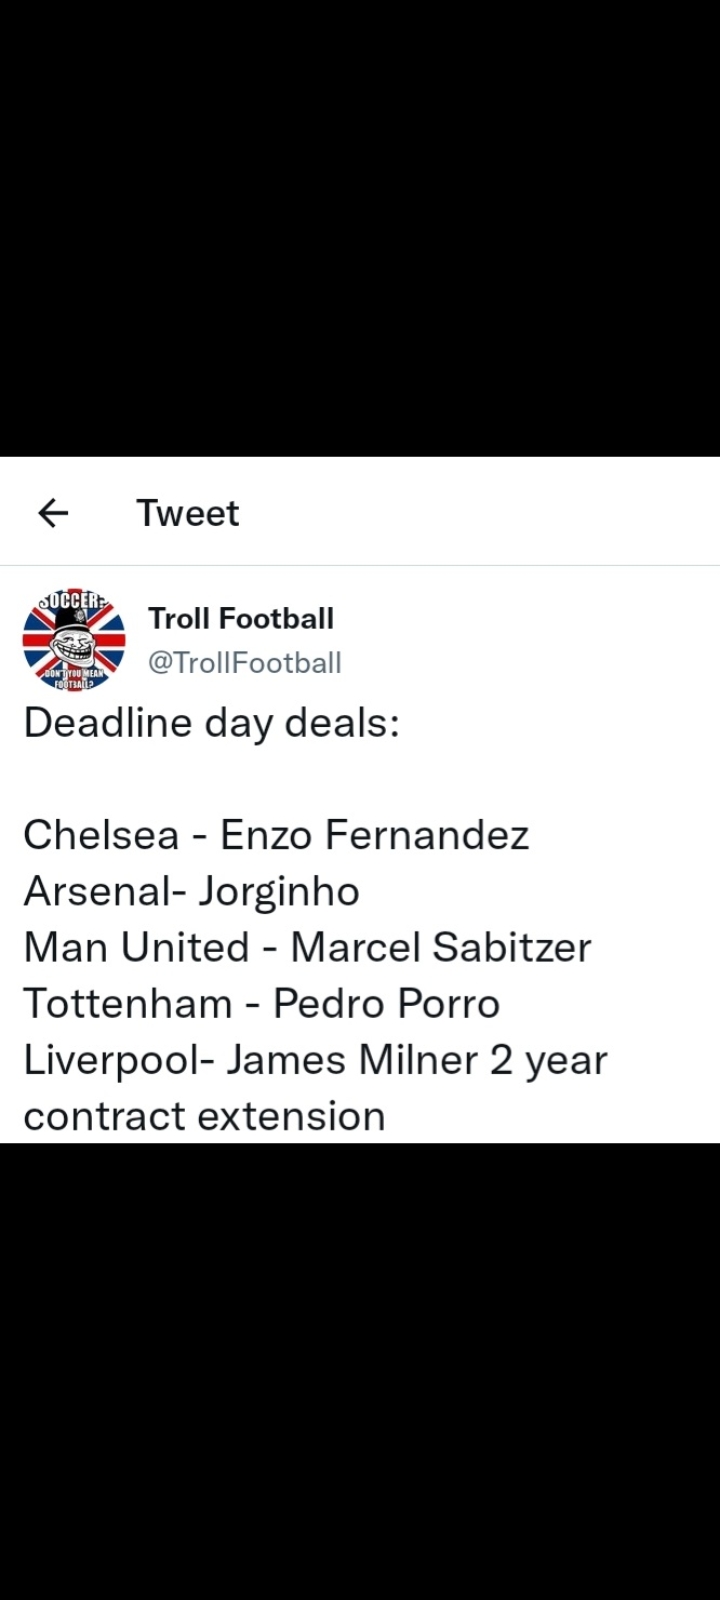Tap the name James Milner
Screen dimensions: 720x1600
click(351, 1059)
